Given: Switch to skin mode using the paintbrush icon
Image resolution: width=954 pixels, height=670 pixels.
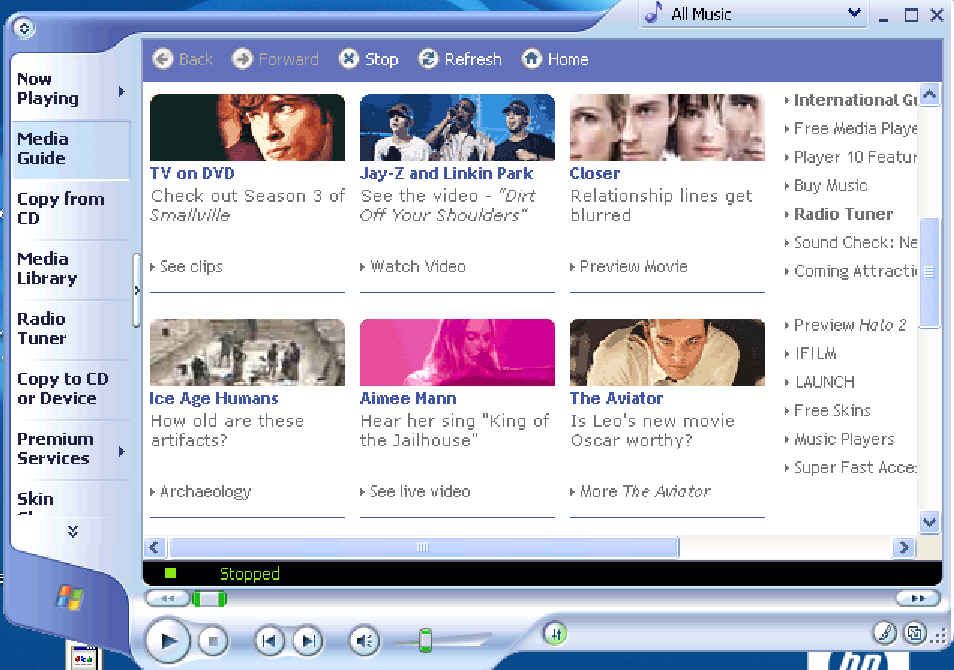Looking at the screenshot, I should click(885, 633).
